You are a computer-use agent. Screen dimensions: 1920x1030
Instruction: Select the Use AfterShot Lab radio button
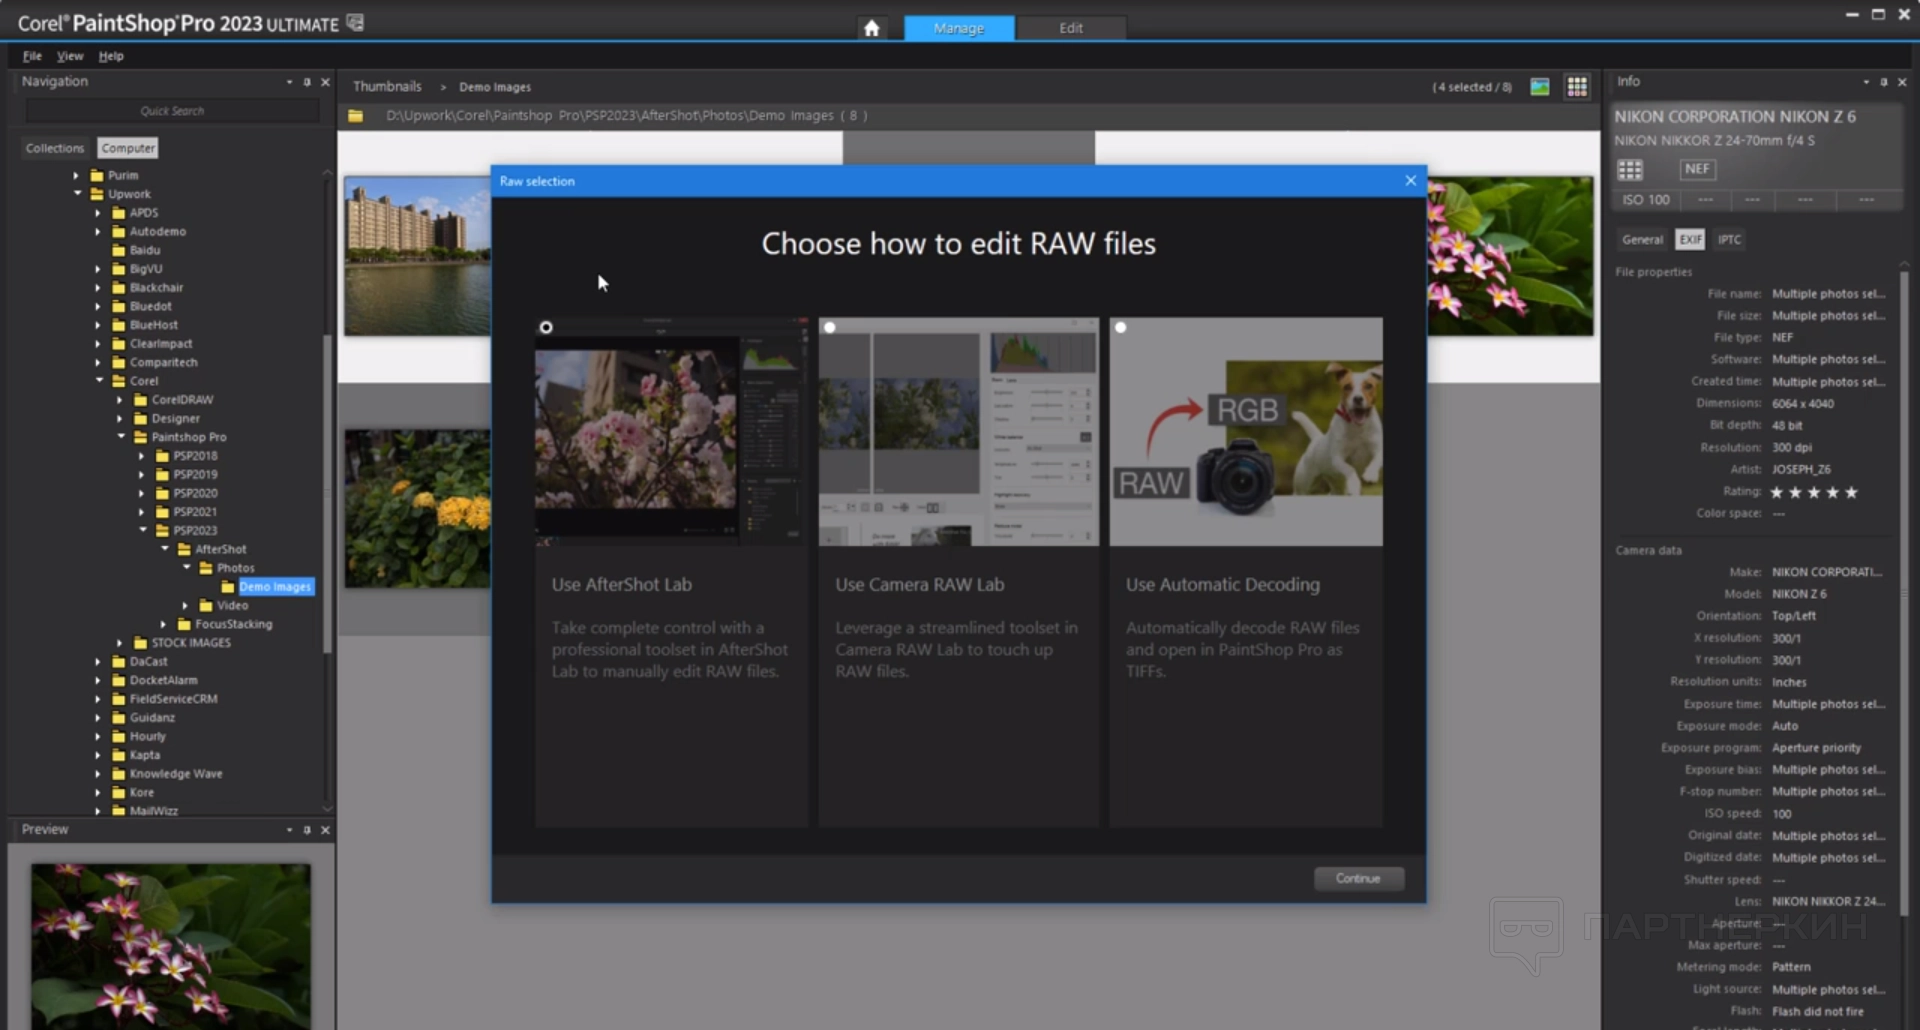click(x=546, y=327)
